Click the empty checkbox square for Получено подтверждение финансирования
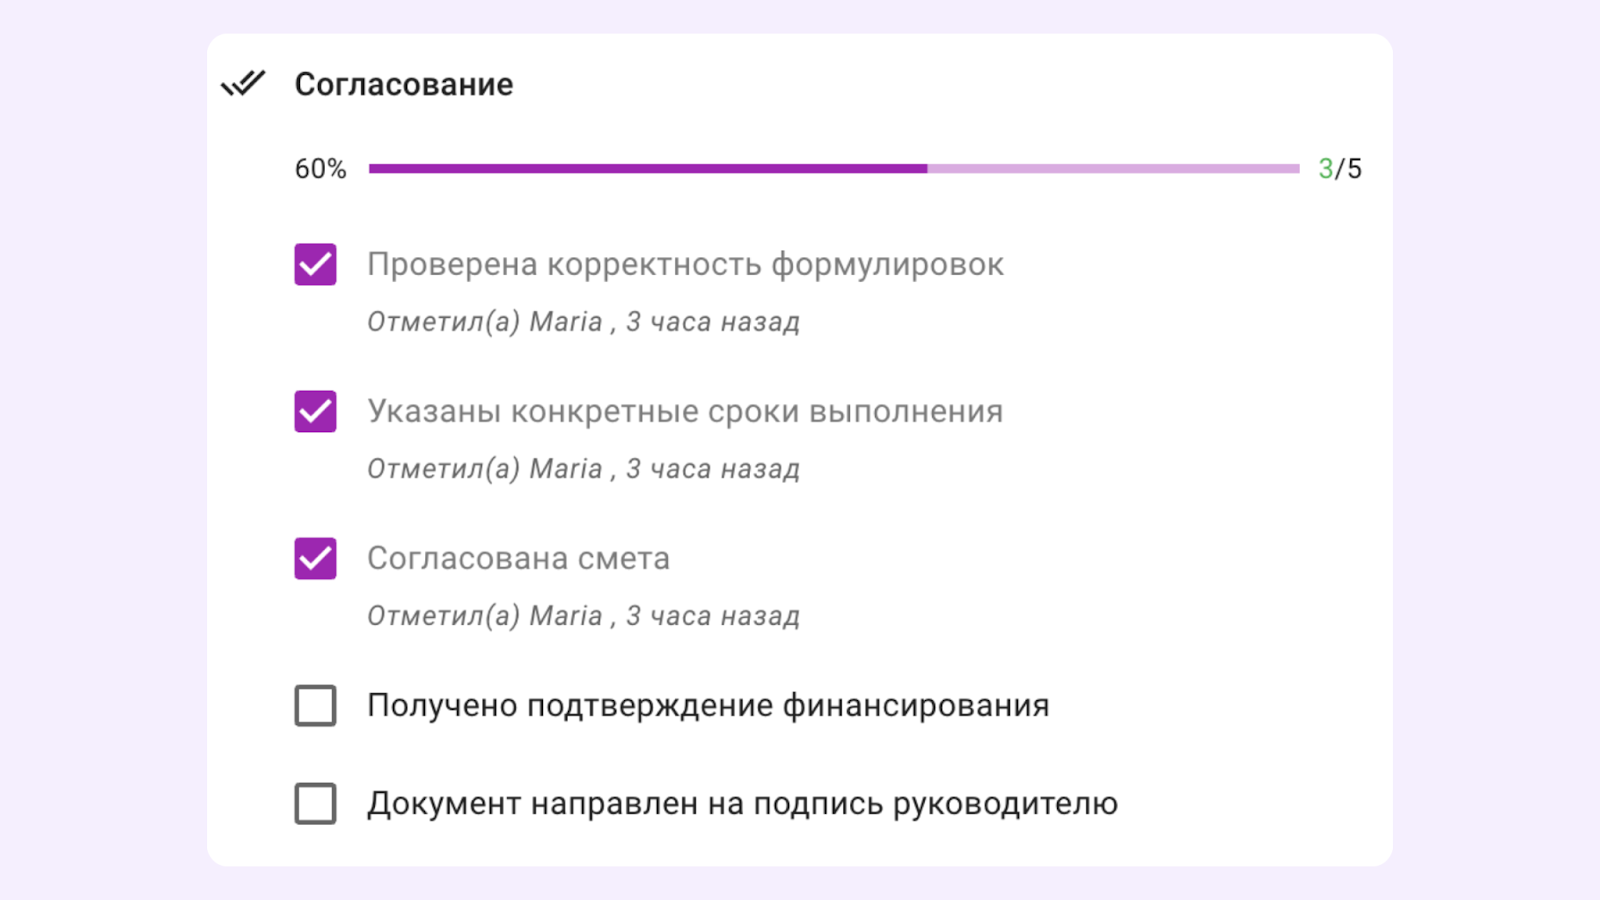Viewport: 1600px width, 900px height. click(315, 705)
